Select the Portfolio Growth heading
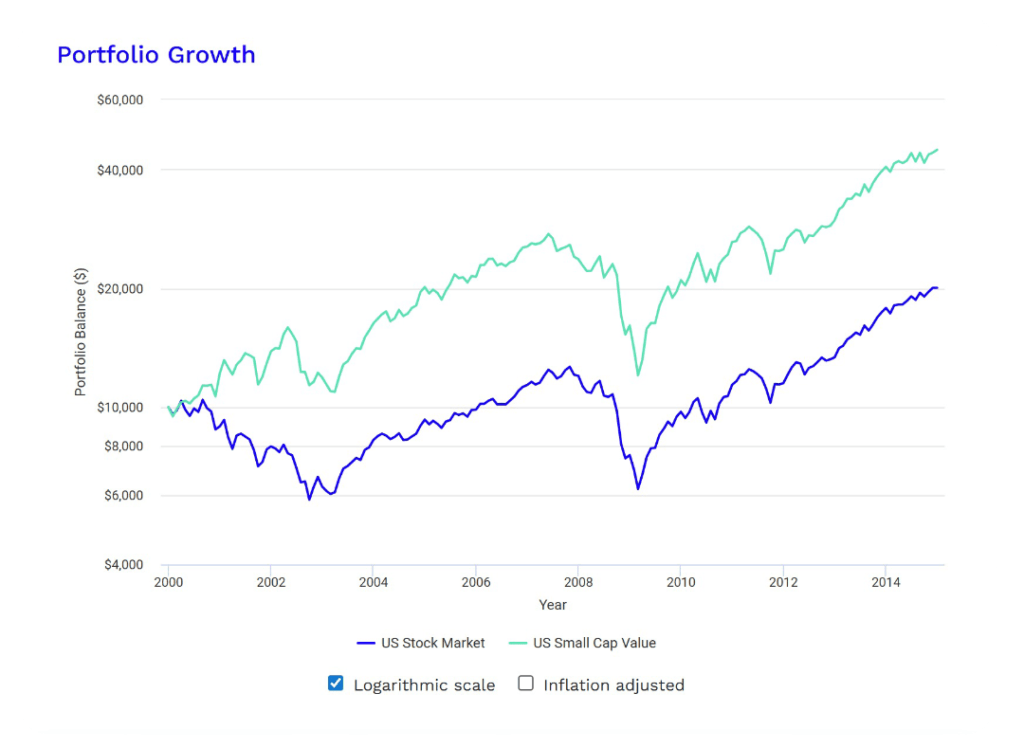 pyautogui.click(x=156, y=55)
